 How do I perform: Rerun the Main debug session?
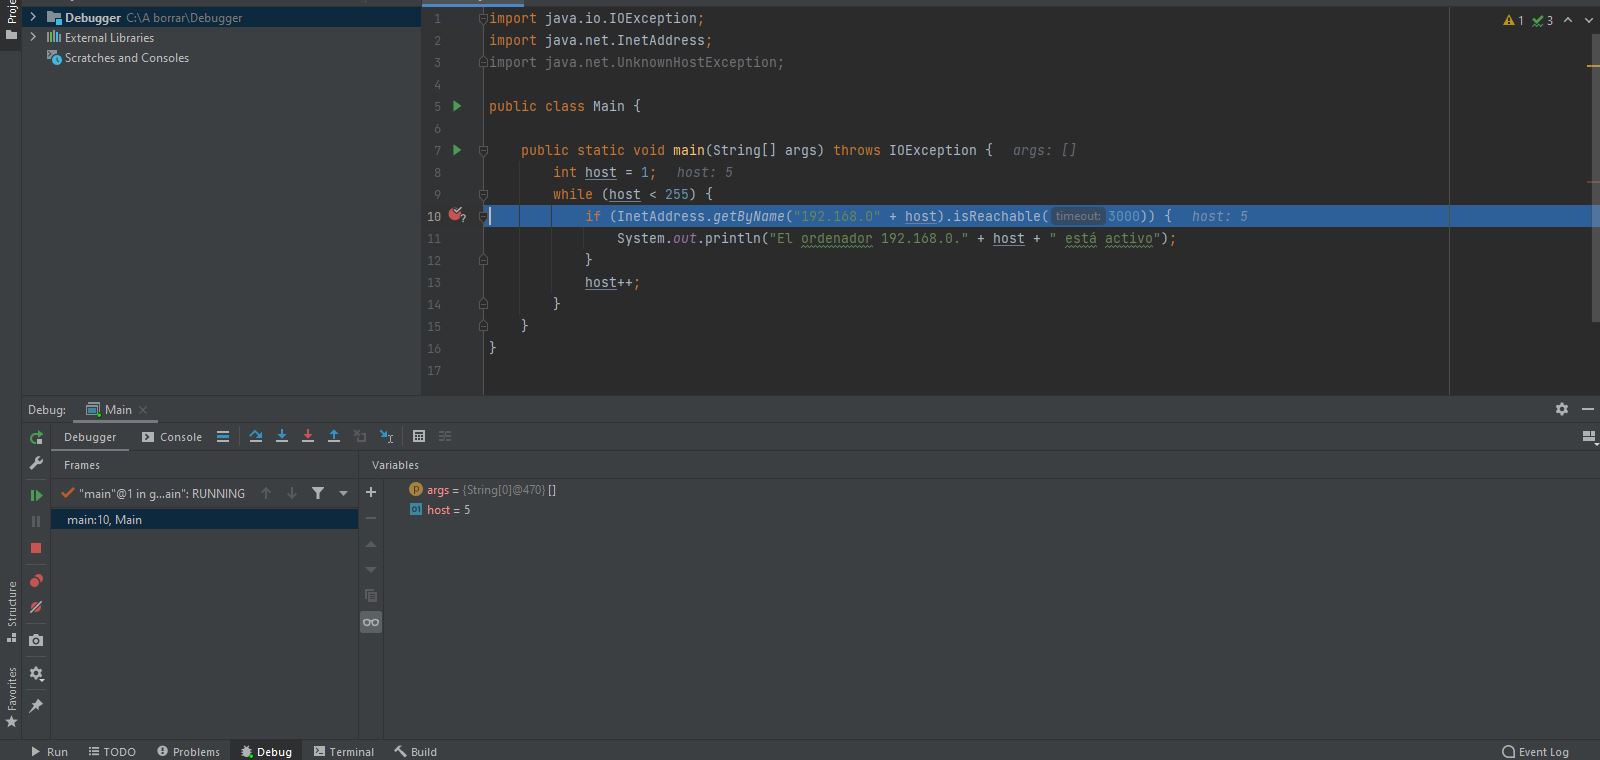[36, 438]
